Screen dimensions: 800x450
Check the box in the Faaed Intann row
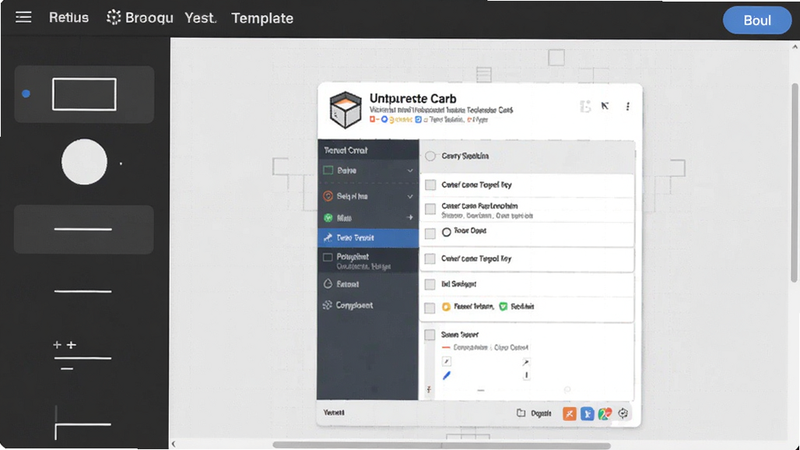pyautogui.click(x=430, y=308)
